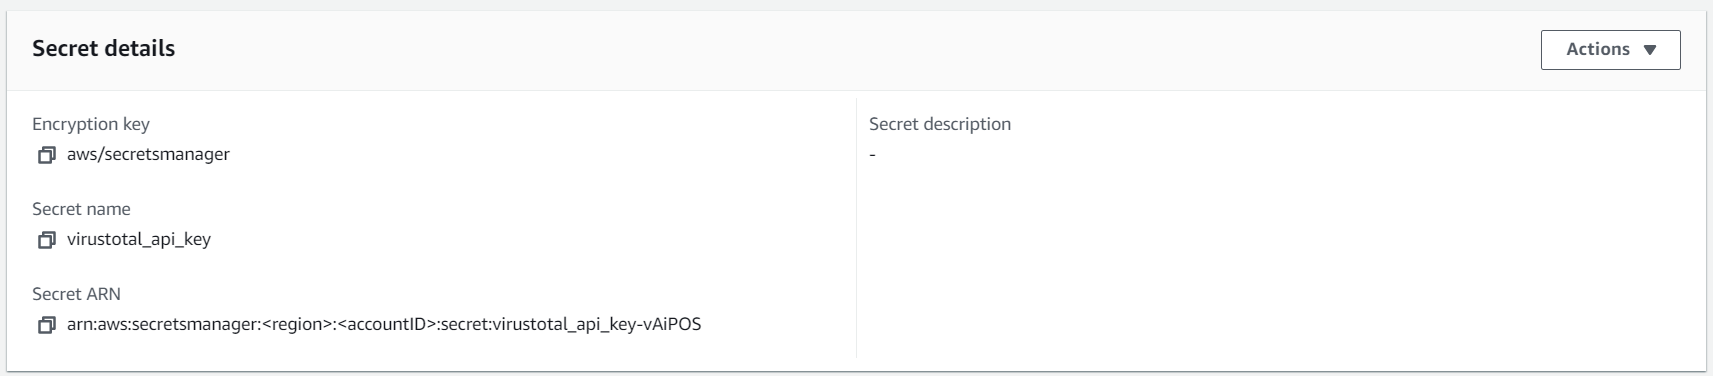Click the Encryption key label
Viewport: 1713px width, 376px height.
91,124
